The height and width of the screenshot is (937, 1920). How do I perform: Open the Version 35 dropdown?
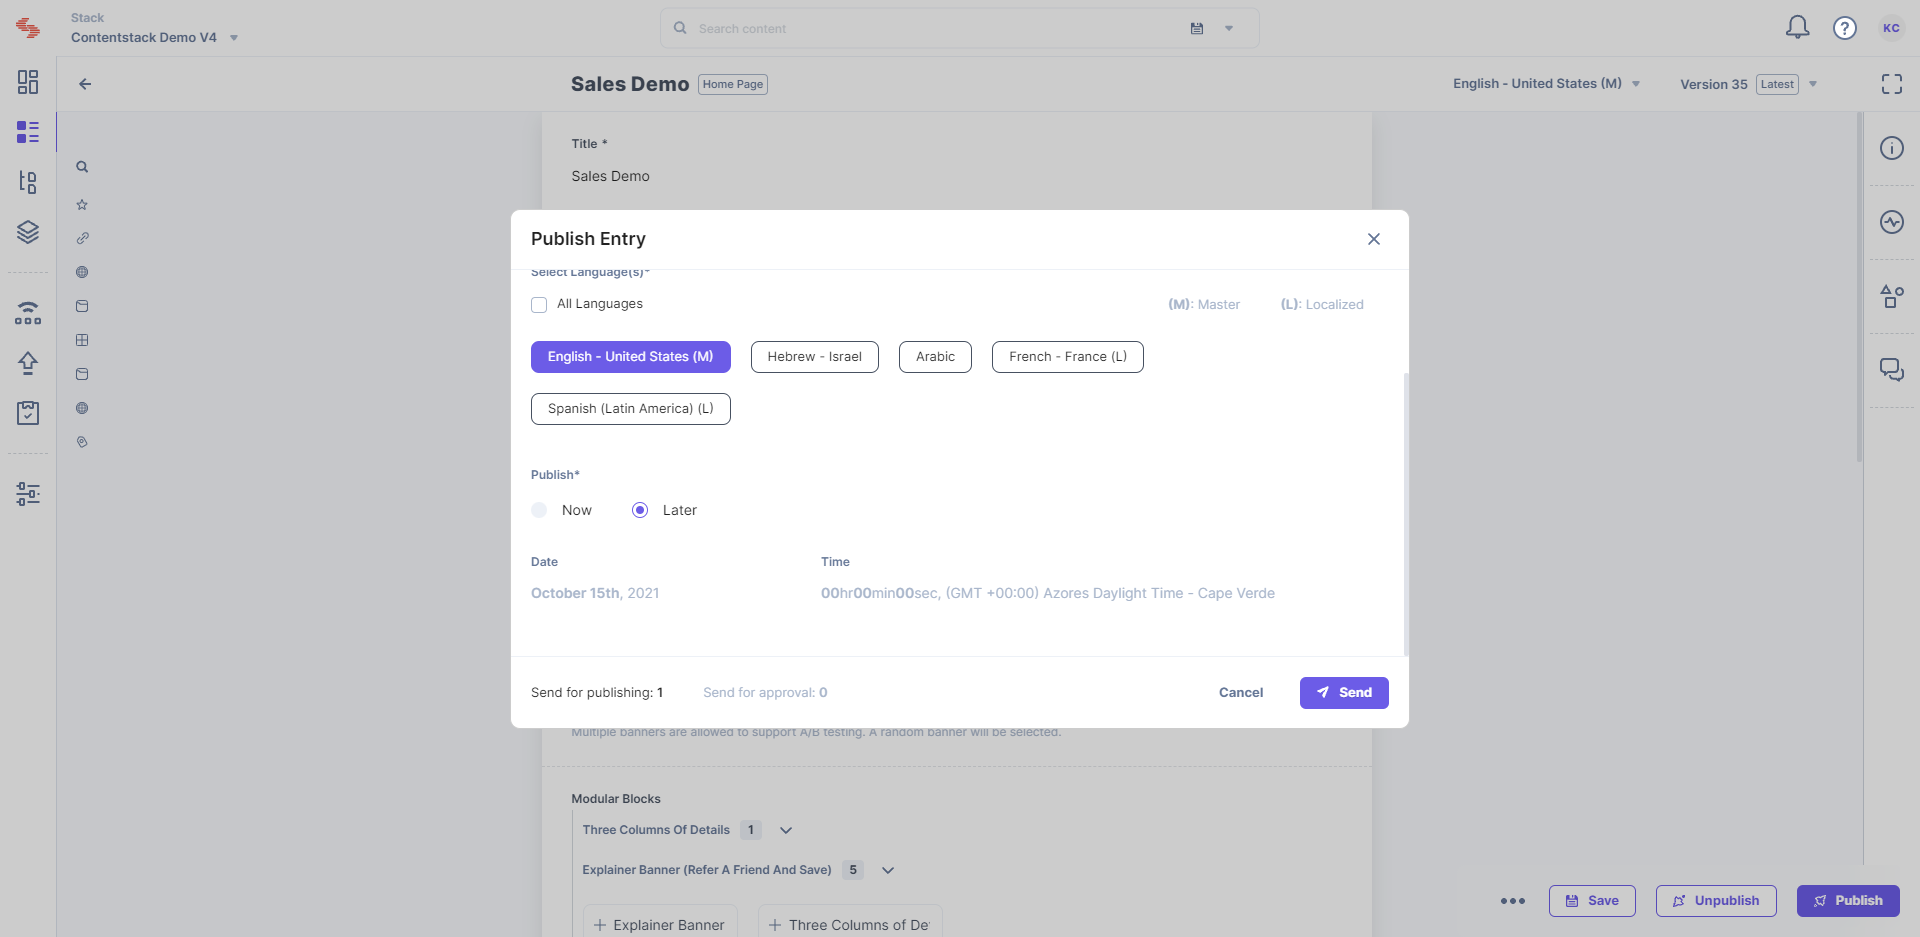click(x=1748, y=84)
